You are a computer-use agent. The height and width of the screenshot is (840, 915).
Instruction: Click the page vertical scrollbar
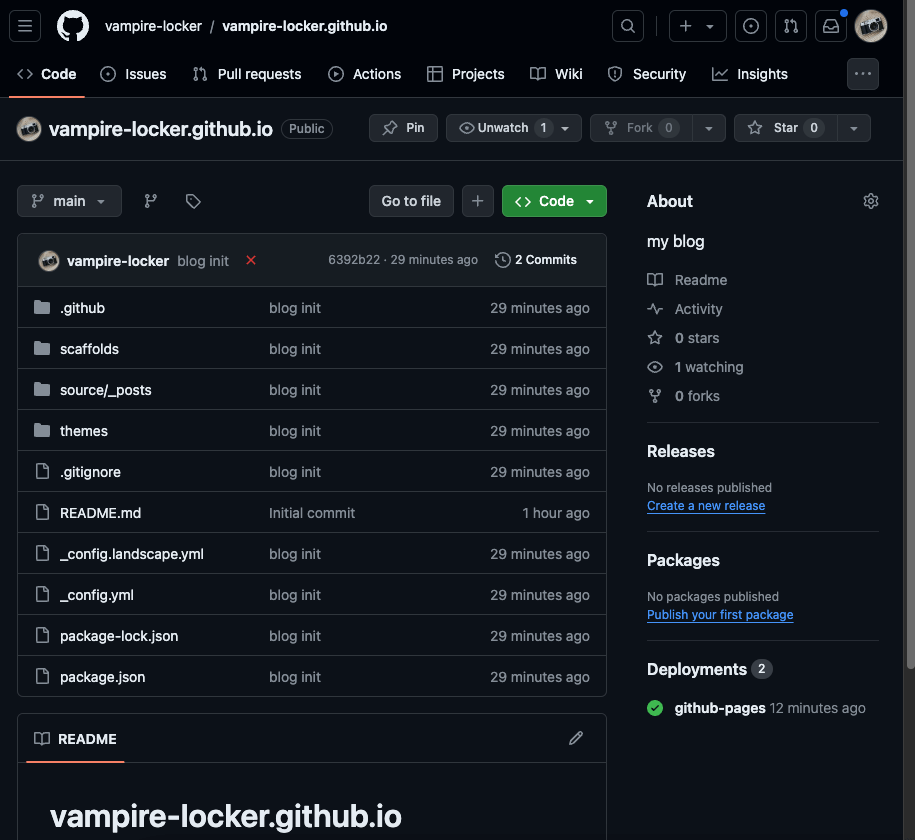(910, 336)
